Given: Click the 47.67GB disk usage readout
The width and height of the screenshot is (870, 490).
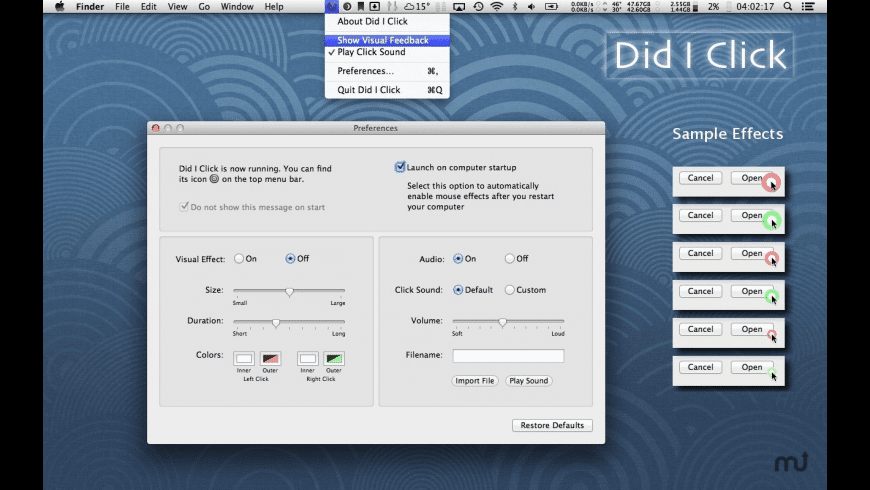Looking at the screenshot, I should coord(639,7).
